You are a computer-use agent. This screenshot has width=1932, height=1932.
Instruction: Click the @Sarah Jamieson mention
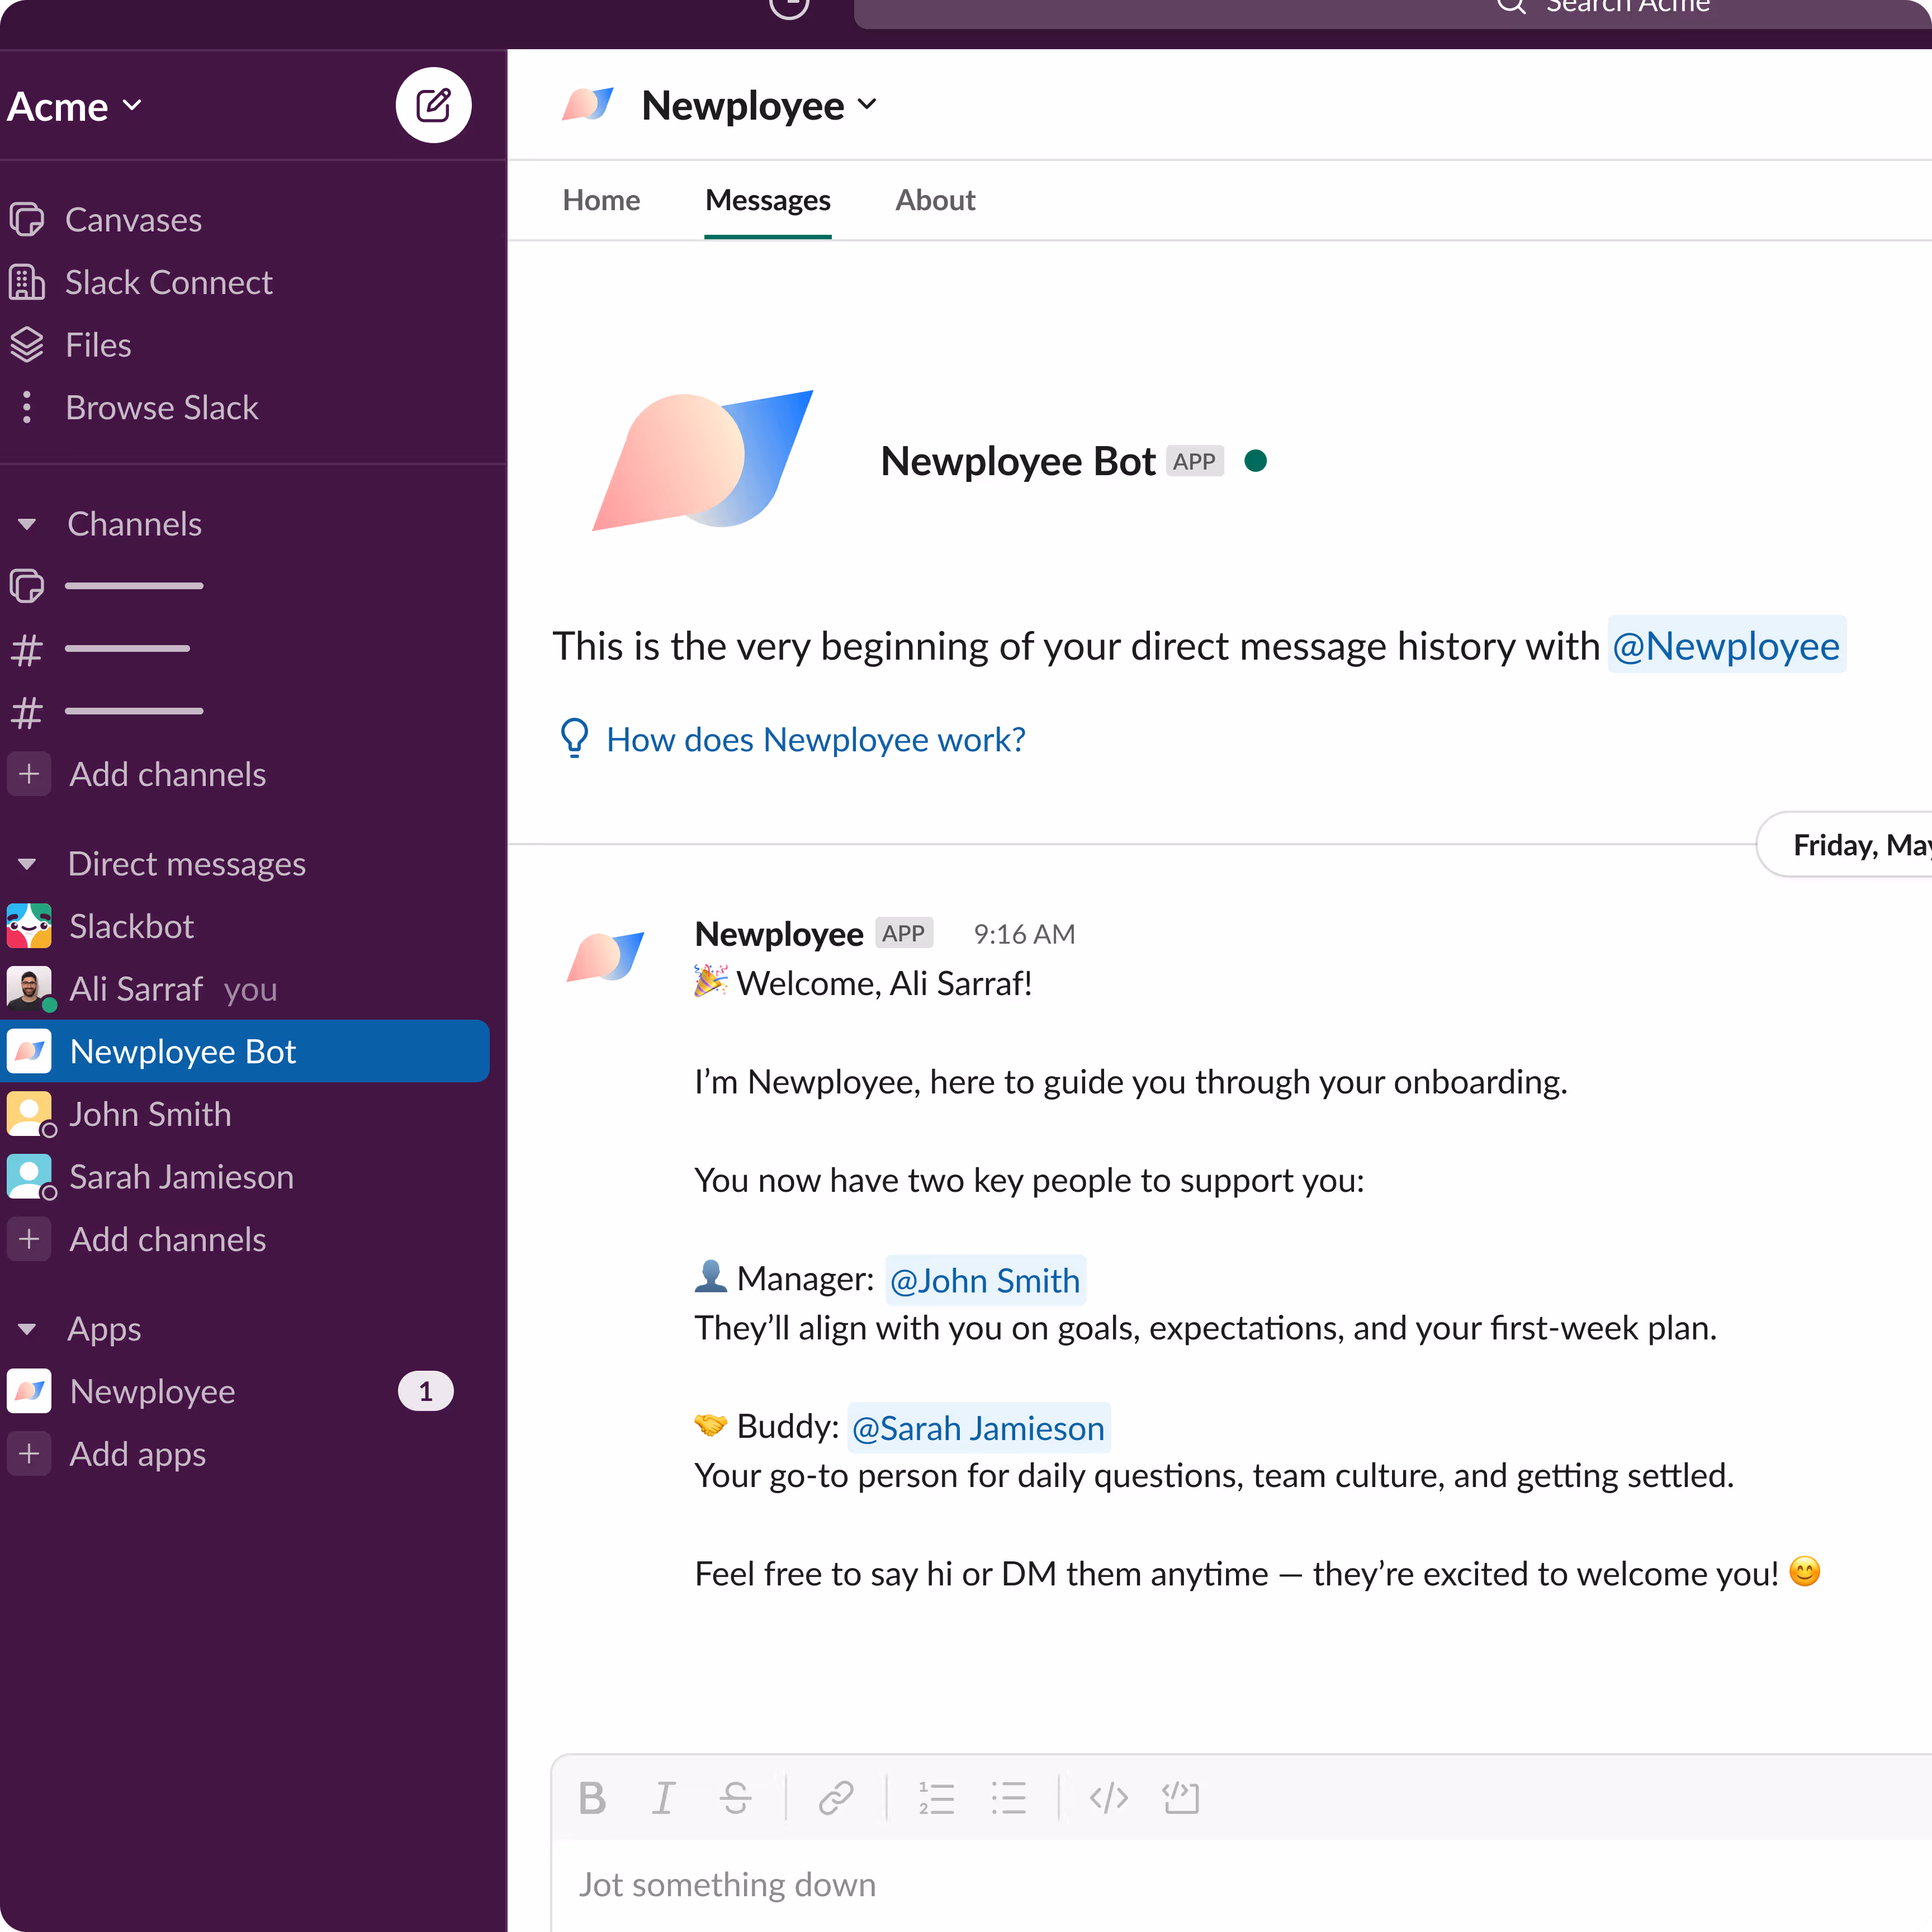click(978, 1428)
